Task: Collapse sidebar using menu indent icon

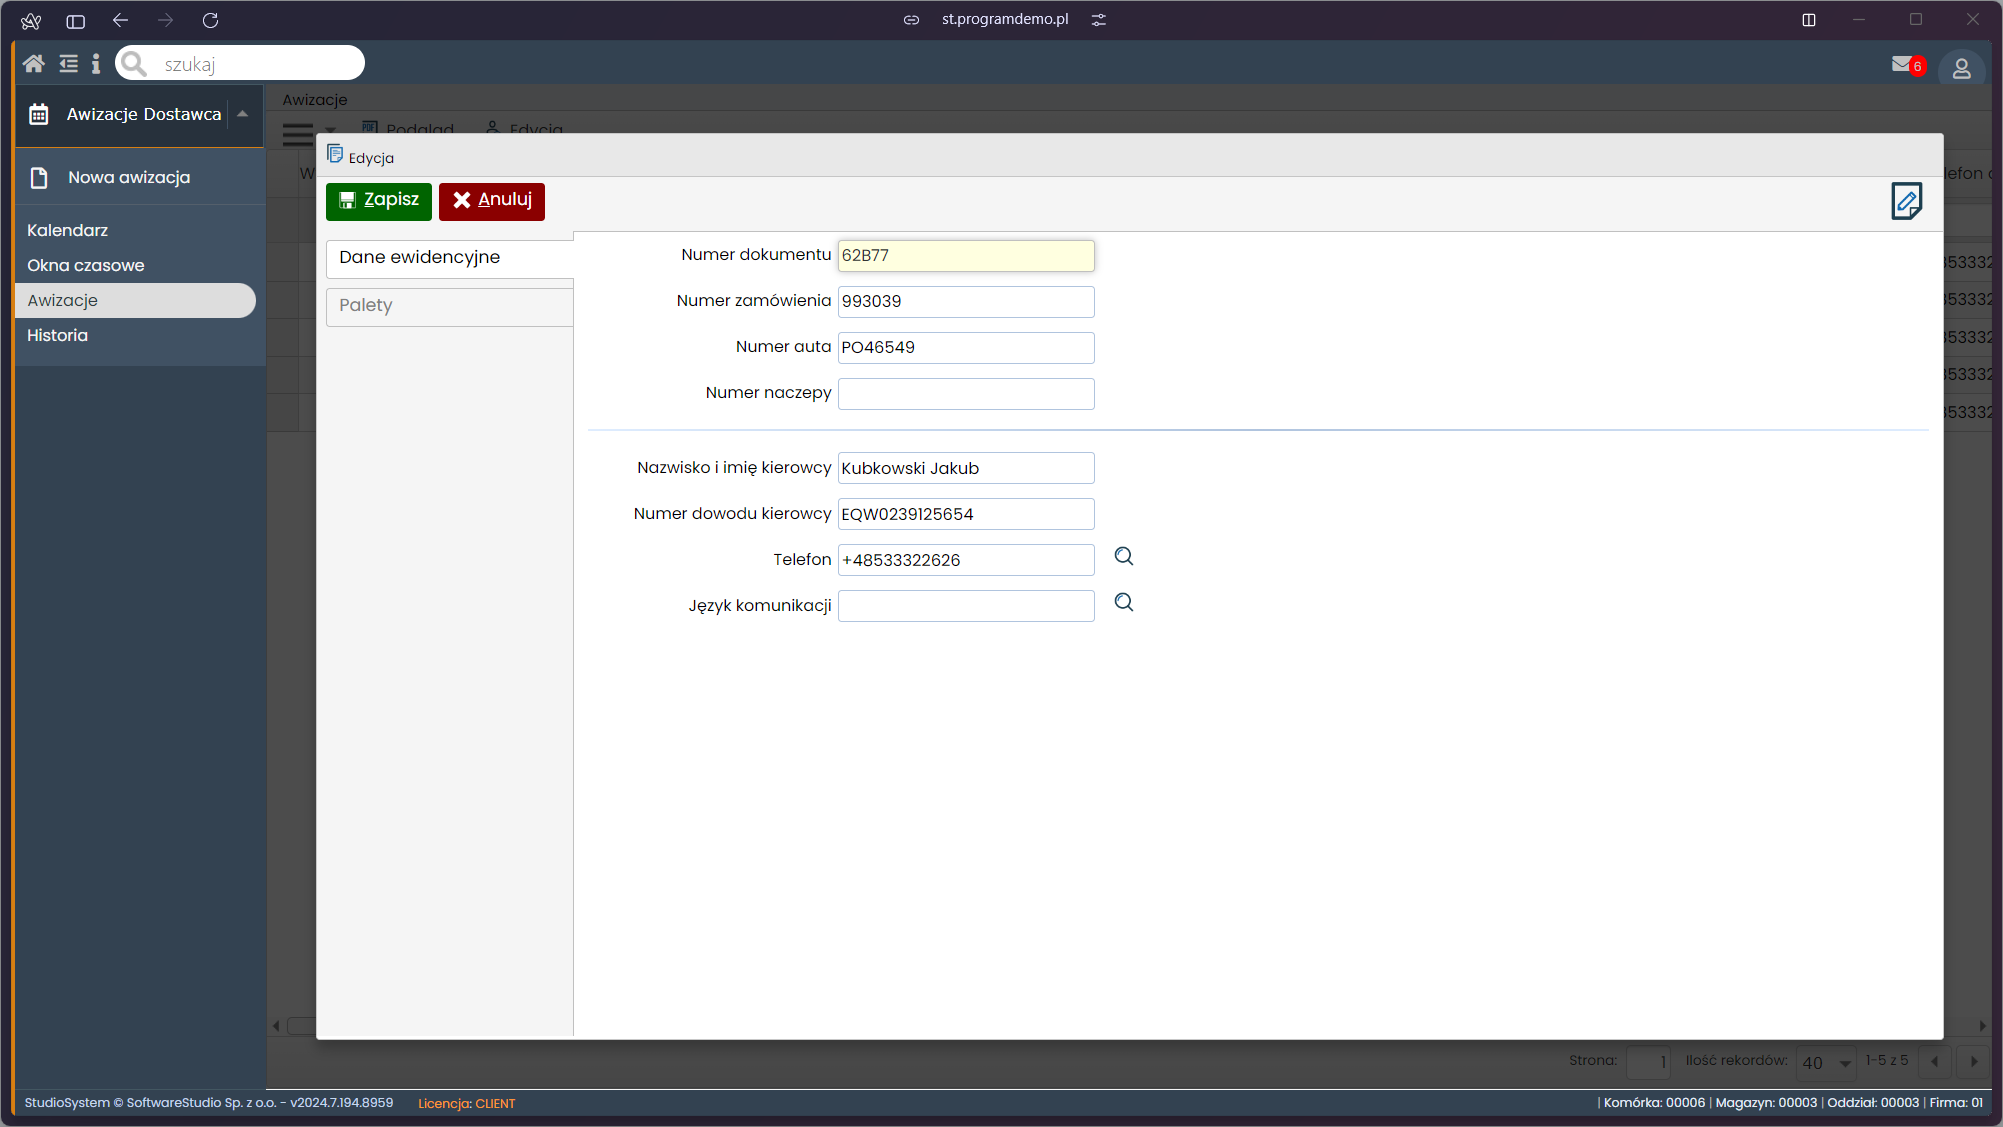Action: (68, 64)
